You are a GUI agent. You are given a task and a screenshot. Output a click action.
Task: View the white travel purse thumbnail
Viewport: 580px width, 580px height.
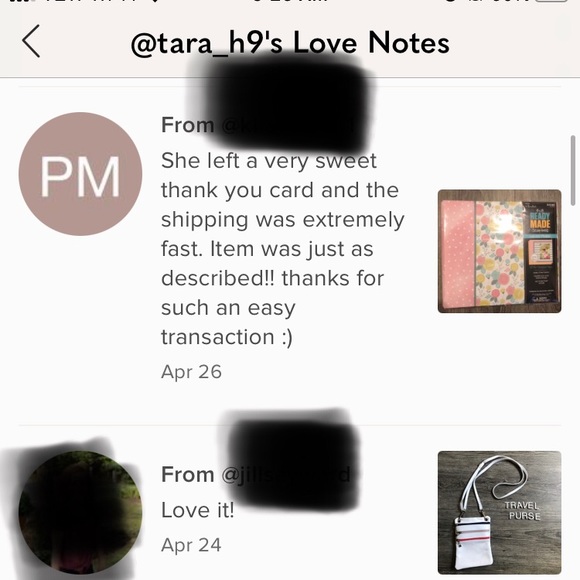coord(499,512)
